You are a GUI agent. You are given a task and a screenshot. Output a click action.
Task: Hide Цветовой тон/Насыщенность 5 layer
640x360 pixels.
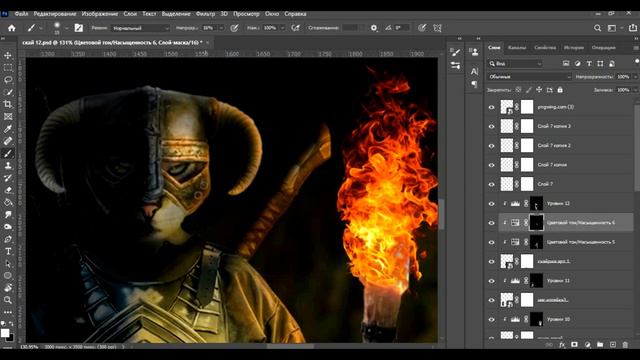491,242
